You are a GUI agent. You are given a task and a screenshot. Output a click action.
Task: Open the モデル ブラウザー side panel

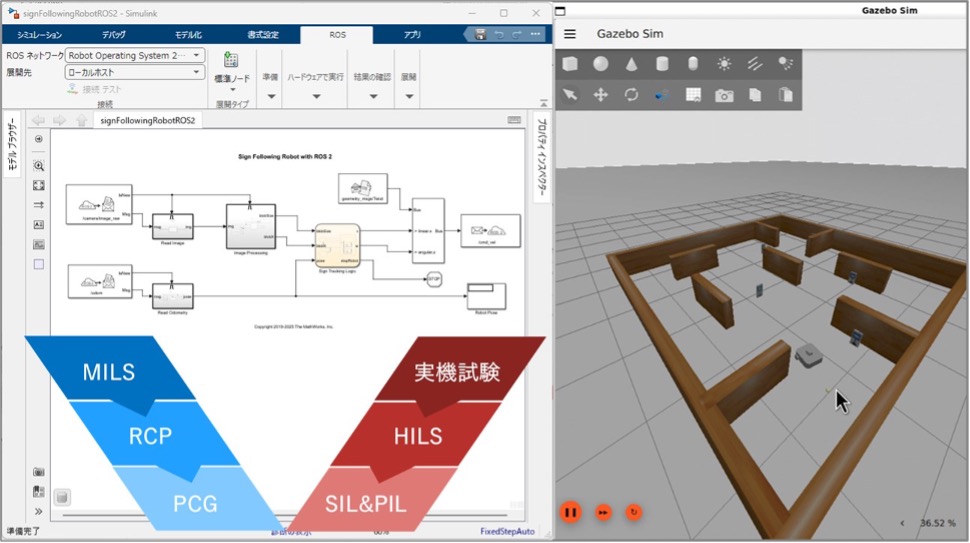point(13,146)
